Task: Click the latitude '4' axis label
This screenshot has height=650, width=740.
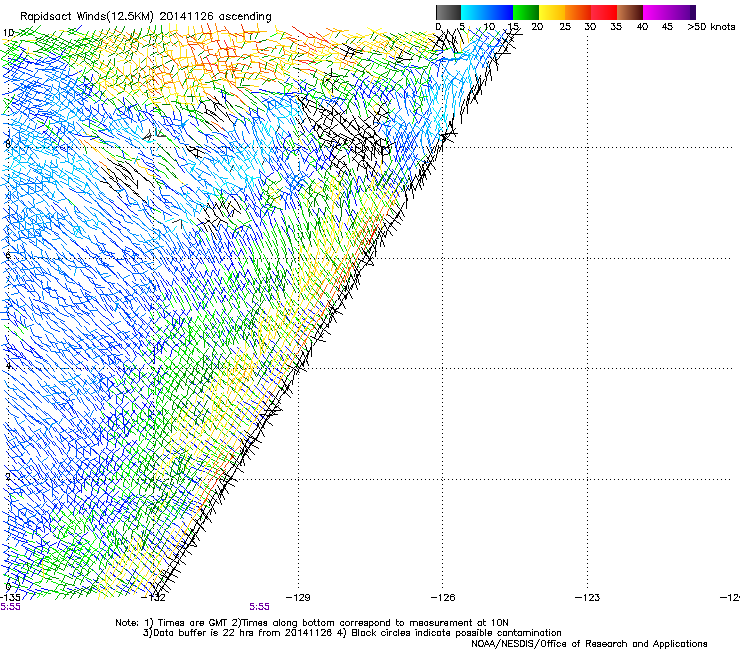Action: [x=8, y=365]
